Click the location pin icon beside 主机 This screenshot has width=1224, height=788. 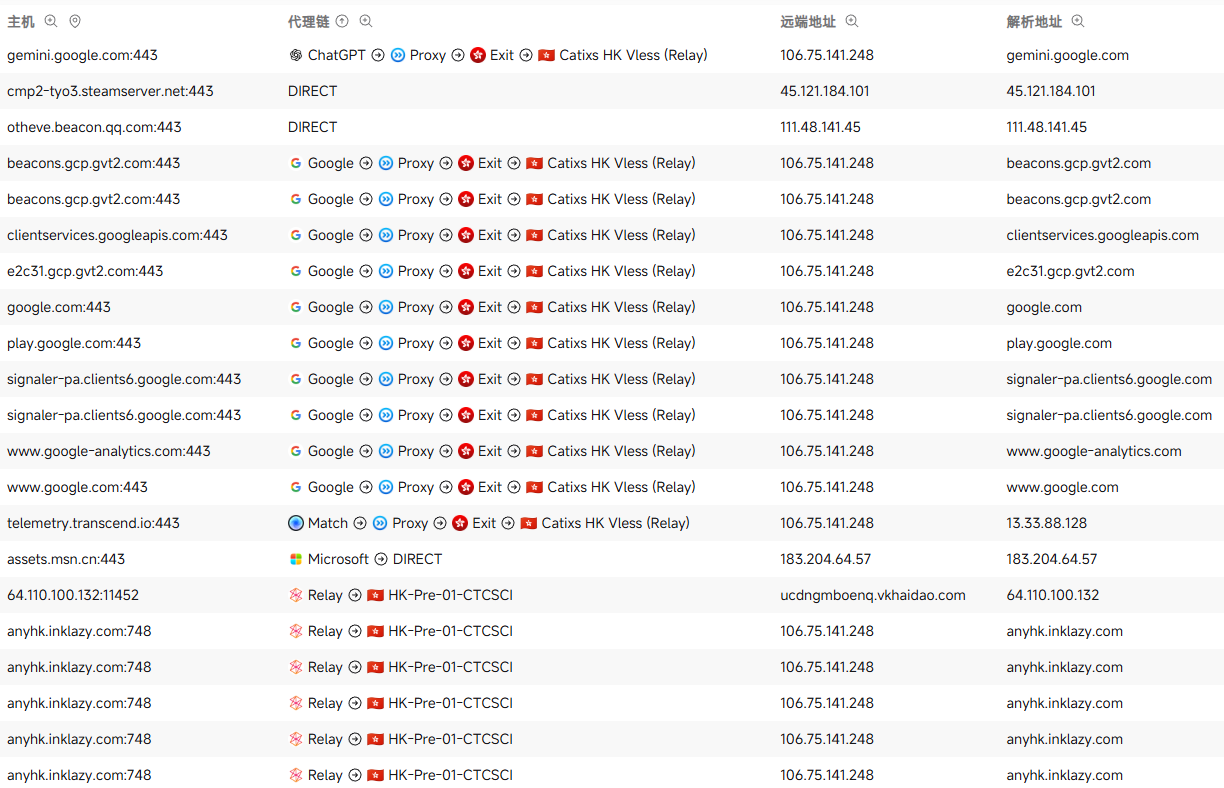[x=75, y=21]
